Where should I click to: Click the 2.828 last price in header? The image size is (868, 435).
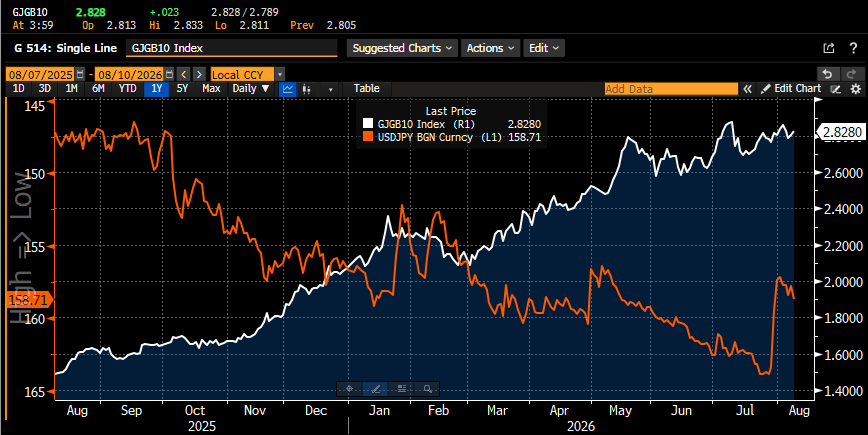pyautogui.click(x=91, y=12)
